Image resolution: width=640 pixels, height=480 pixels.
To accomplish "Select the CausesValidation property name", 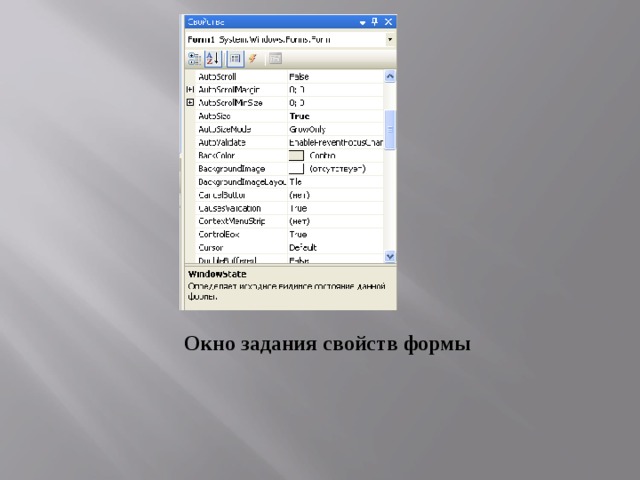I will pyautogui.click(x=229, y=208).
